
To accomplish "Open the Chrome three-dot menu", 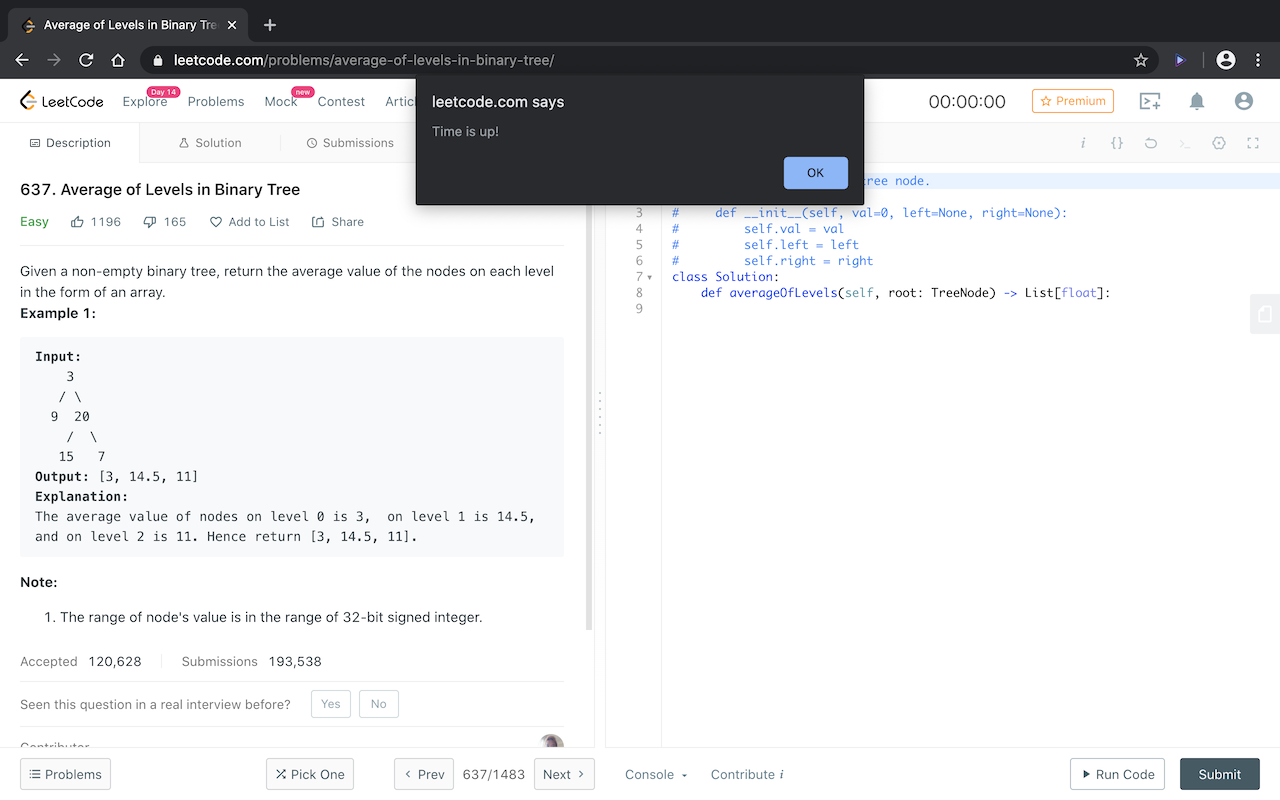I will pyautogui.click(x=1258, y=60).
